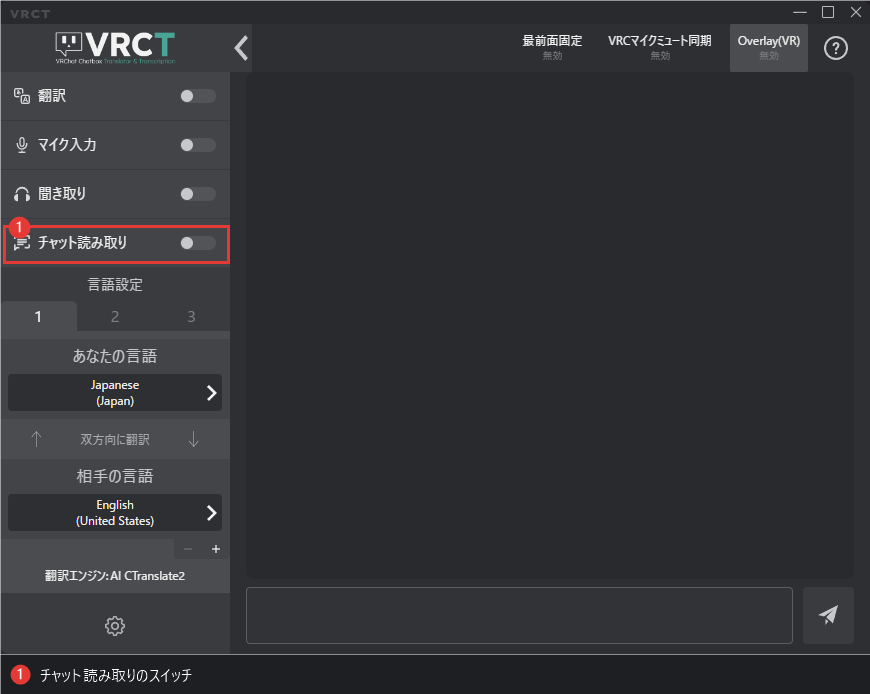The width and height of the screenshot is (870, 694).
Task: Toggle the 聞き取り listening switch
Action: pyautogui.click(x=198, y=194)
